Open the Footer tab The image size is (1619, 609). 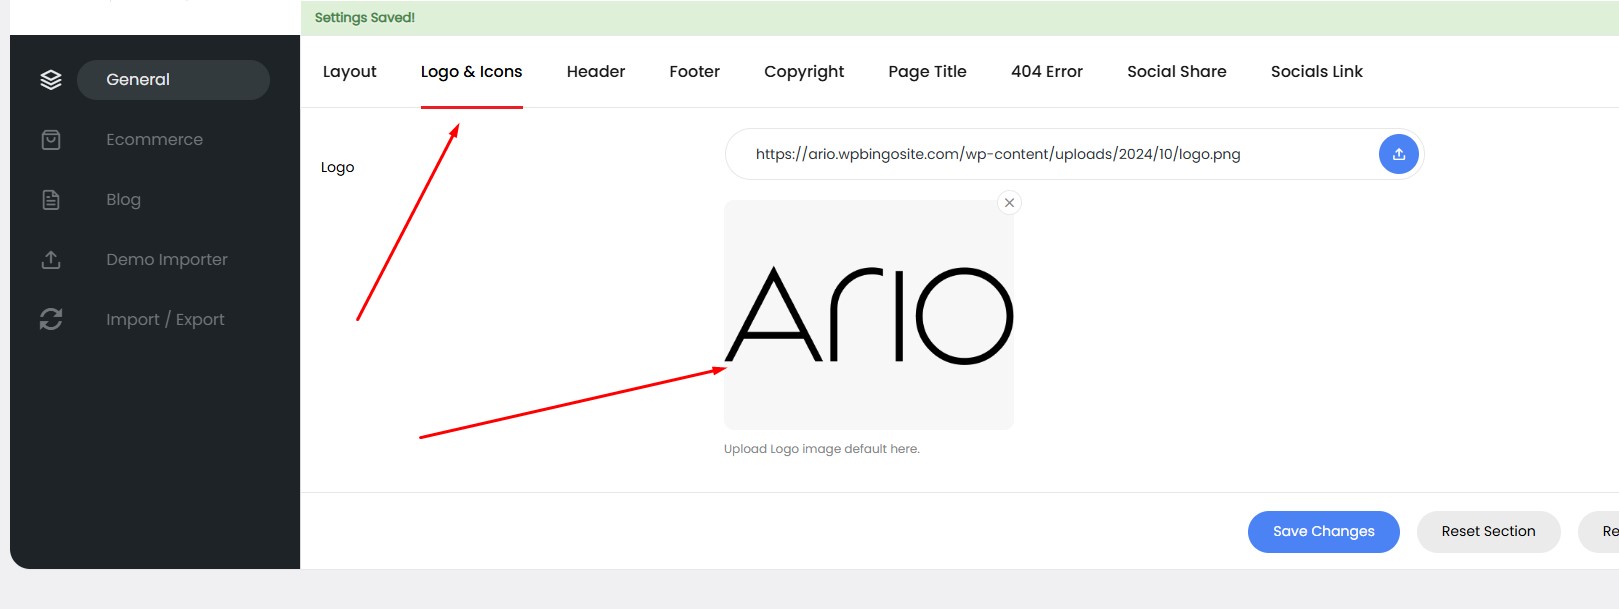tap(694, 72)
